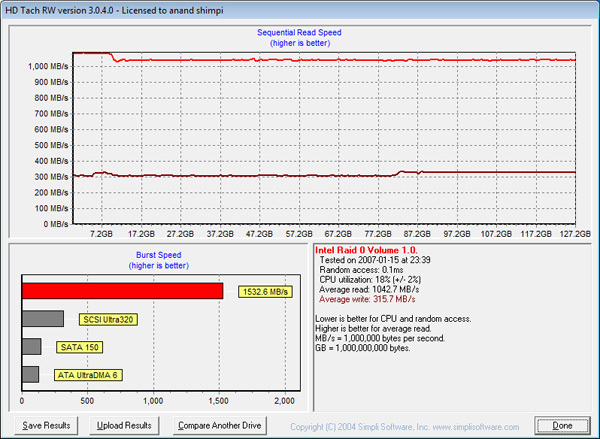Image resolution: width=600 pixels, height=439 pixels.
Task: Select the Tested on 2007-01-15 at 23:39 line
Action: [x=375, y=260]
